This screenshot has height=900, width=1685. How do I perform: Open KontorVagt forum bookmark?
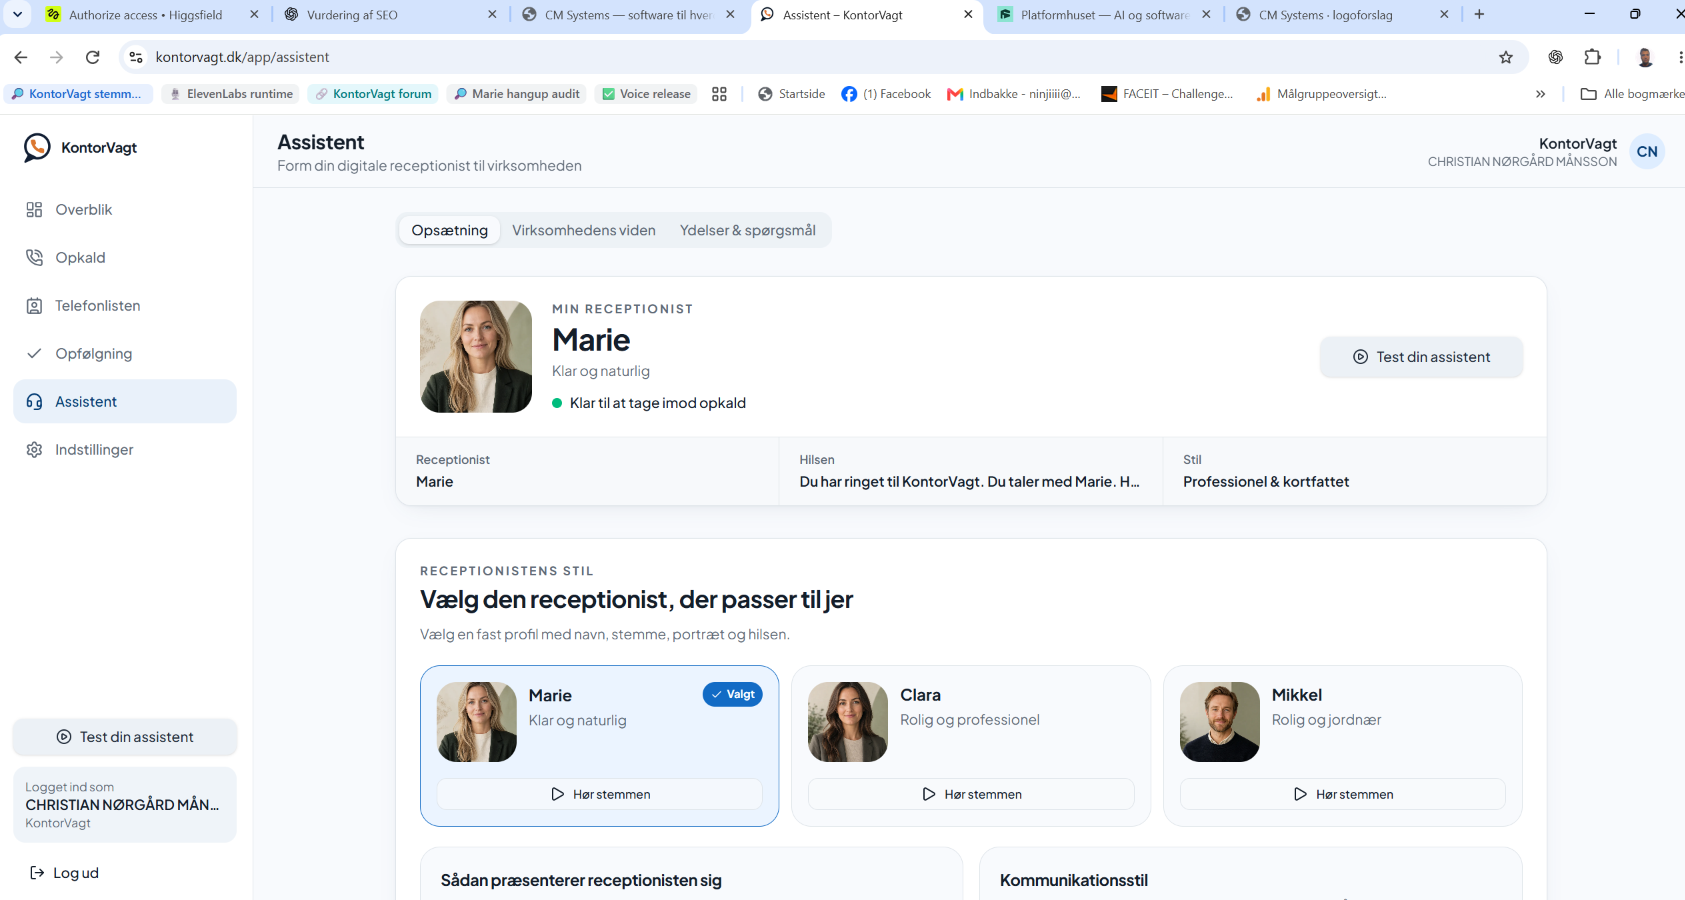tap(373, 94)
